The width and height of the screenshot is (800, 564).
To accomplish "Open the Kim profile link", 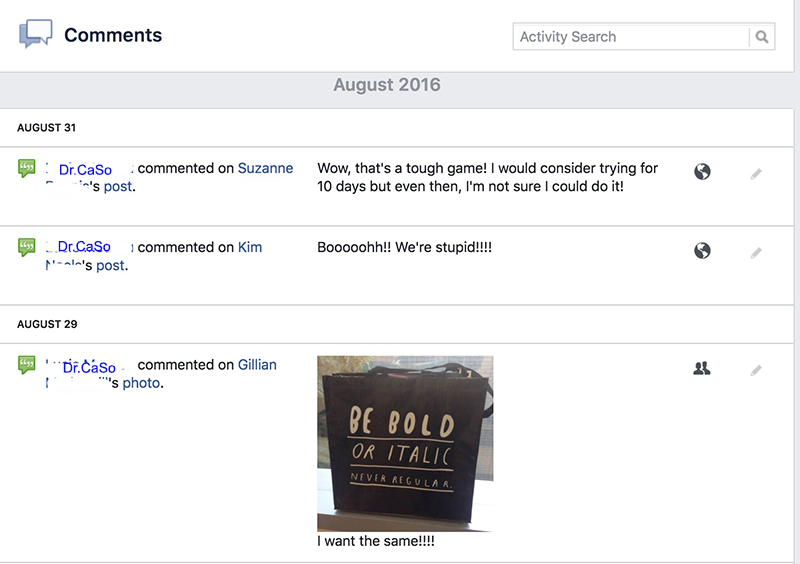I will [250, 247].
